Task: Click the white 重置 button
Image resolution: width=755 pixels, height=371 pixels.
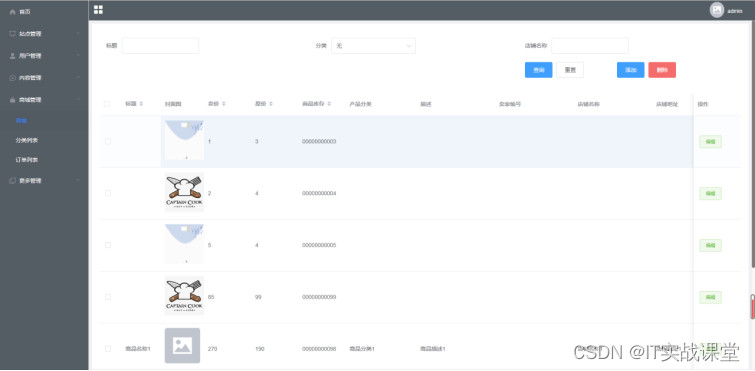Action: pos(570,70)
